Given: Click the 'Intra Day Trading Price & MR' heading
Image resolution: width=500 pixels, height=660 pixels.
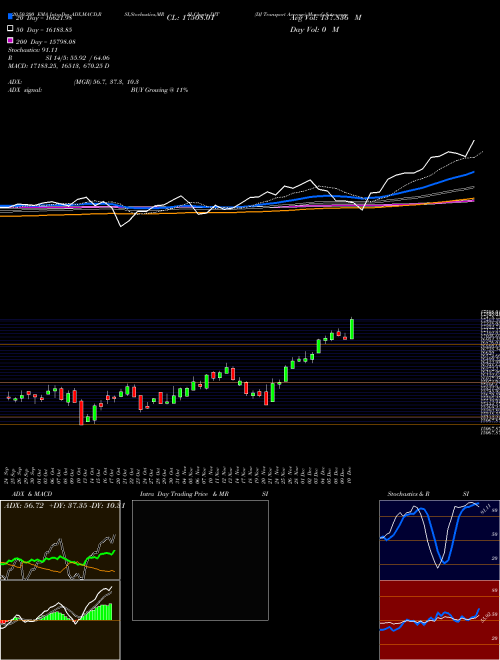Looking at the screenshot, I should click(x=184, y=494).
